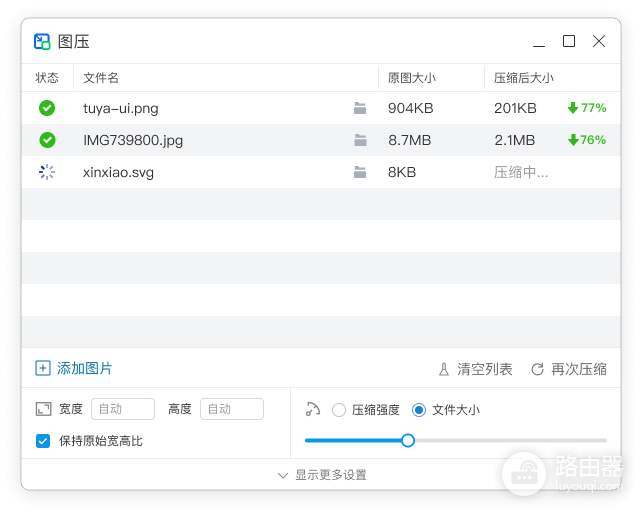Click the 高度 auto input field
This screenshot has height=514, width=642.
pos(232,409)
